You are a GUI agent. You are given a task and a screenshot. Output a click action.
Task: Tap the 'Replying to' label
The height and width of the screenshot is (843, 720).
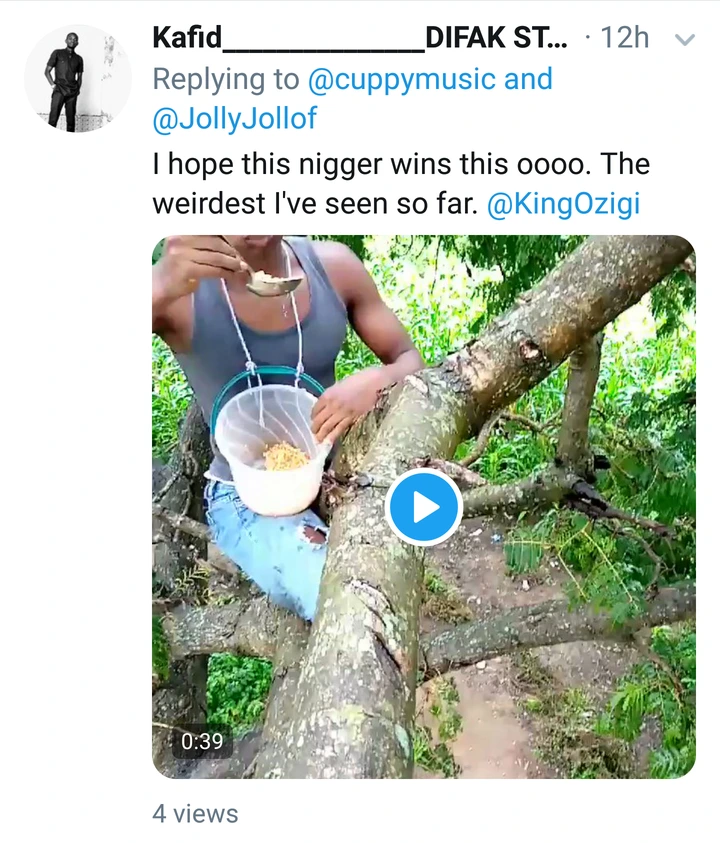point(223,79)
